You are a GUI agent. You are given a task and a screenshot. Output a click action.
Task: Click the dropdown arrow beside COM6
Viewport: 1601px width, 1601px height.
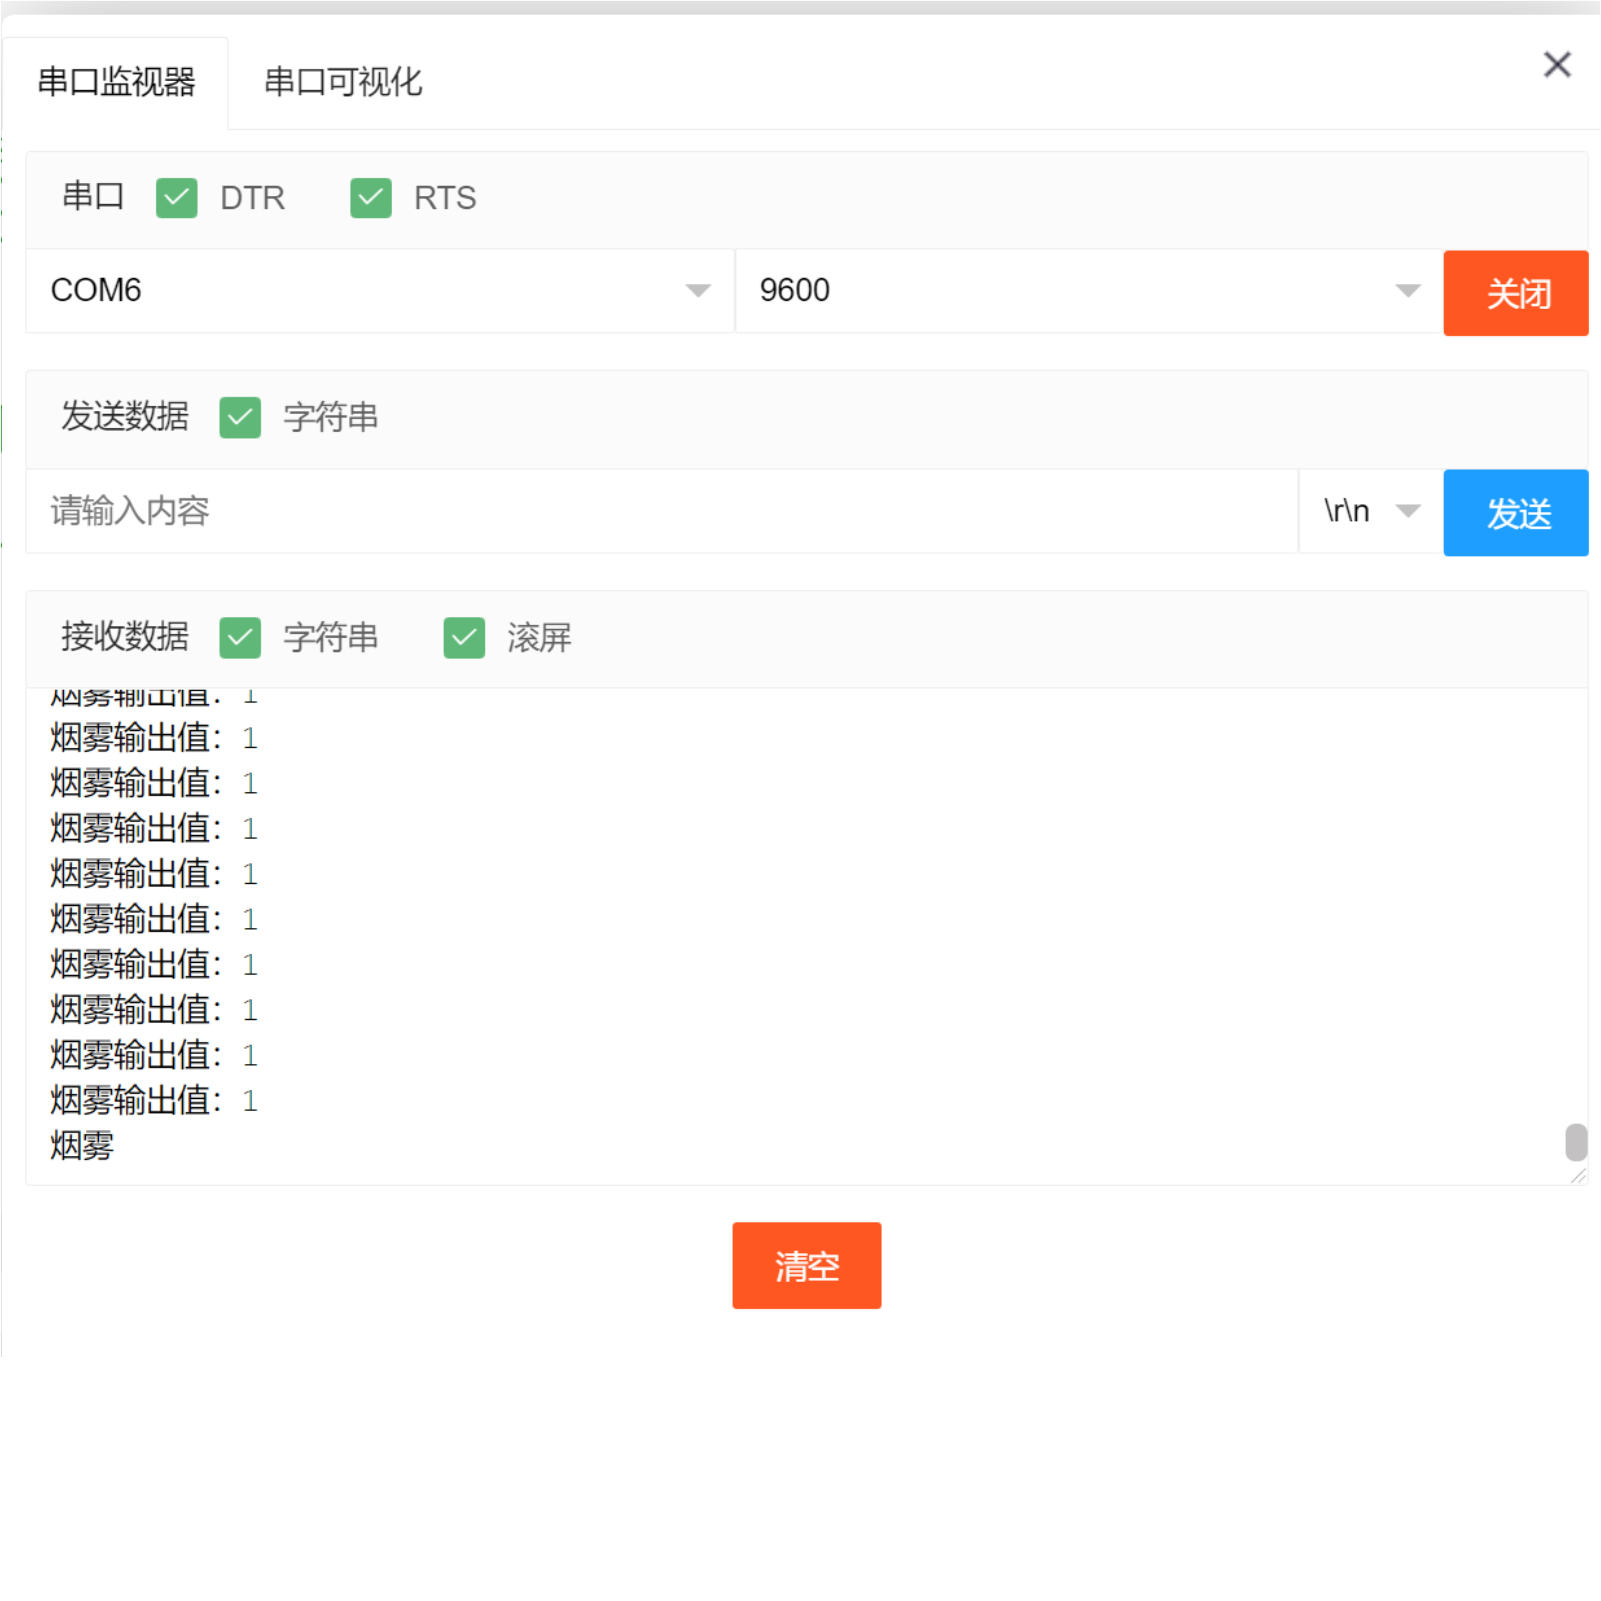tap(698, 291)
